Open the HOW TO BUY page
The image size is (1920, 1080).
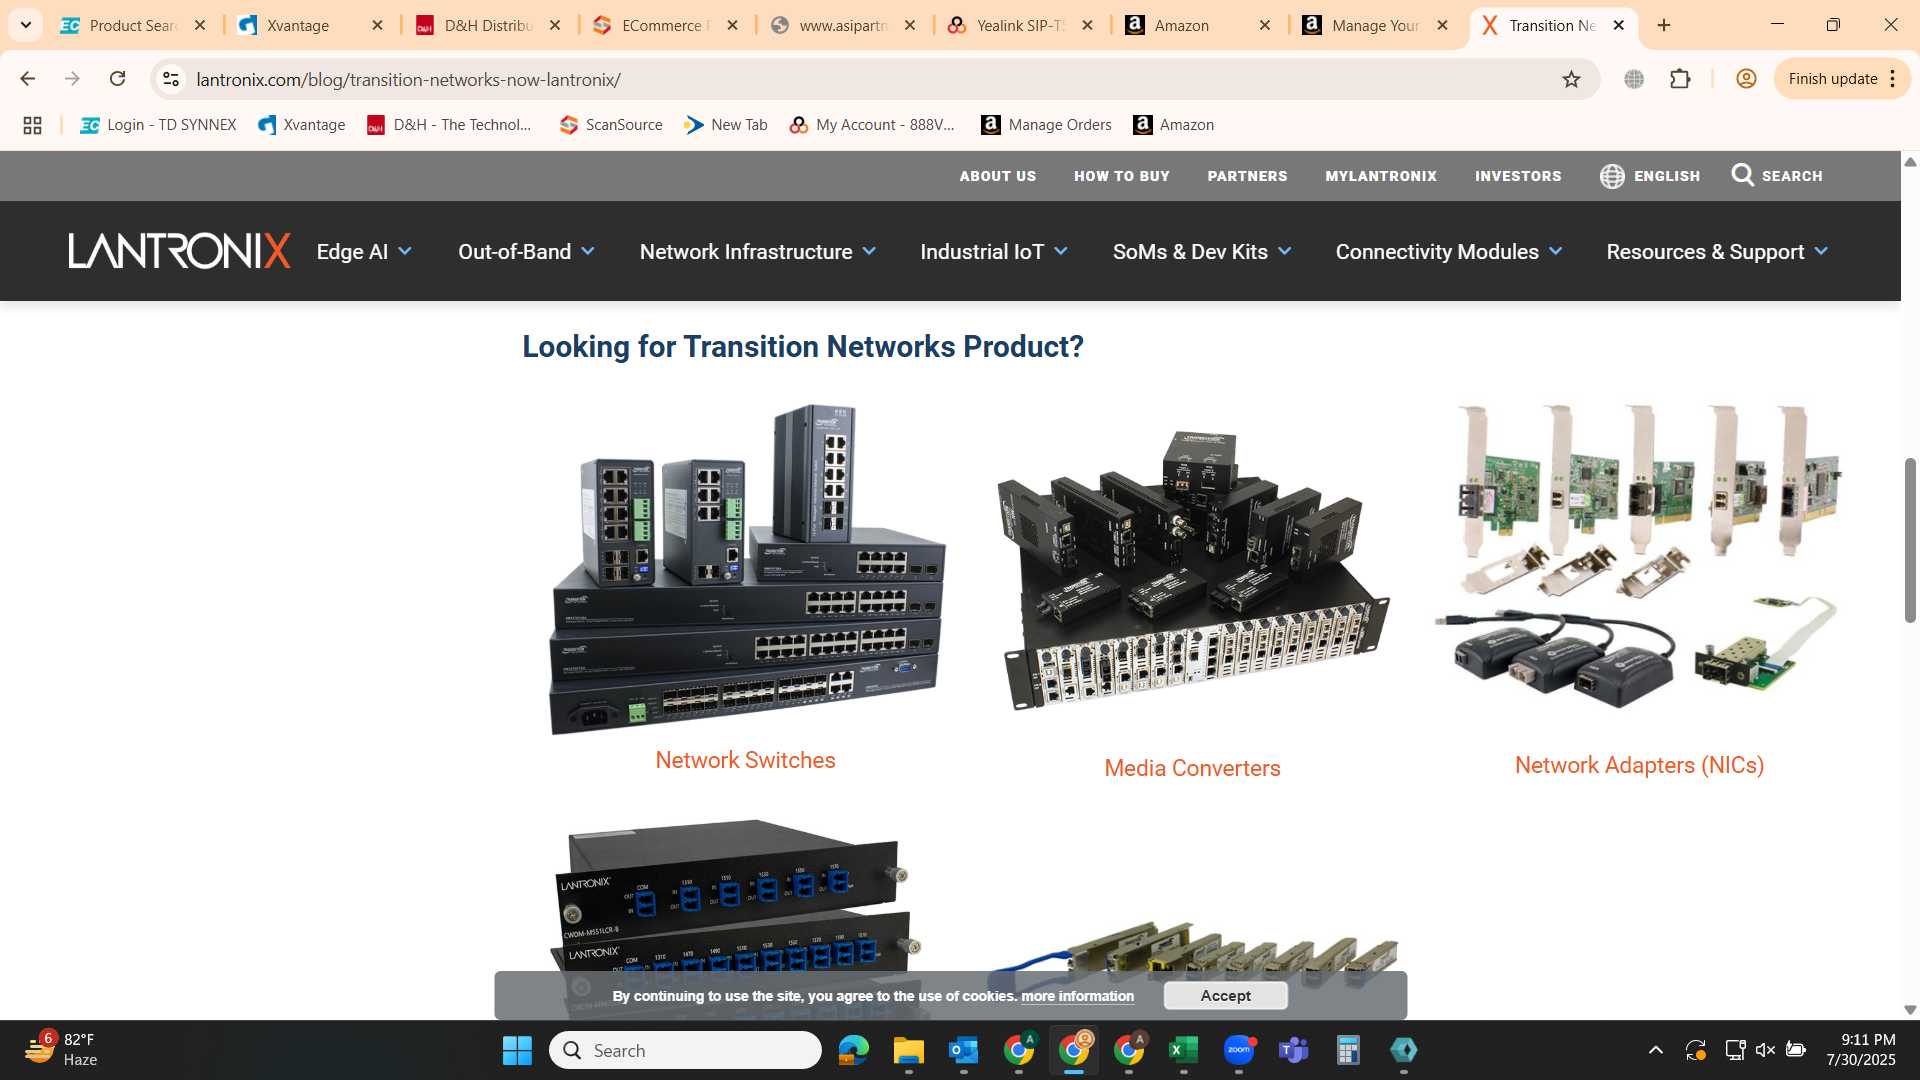1121,176
